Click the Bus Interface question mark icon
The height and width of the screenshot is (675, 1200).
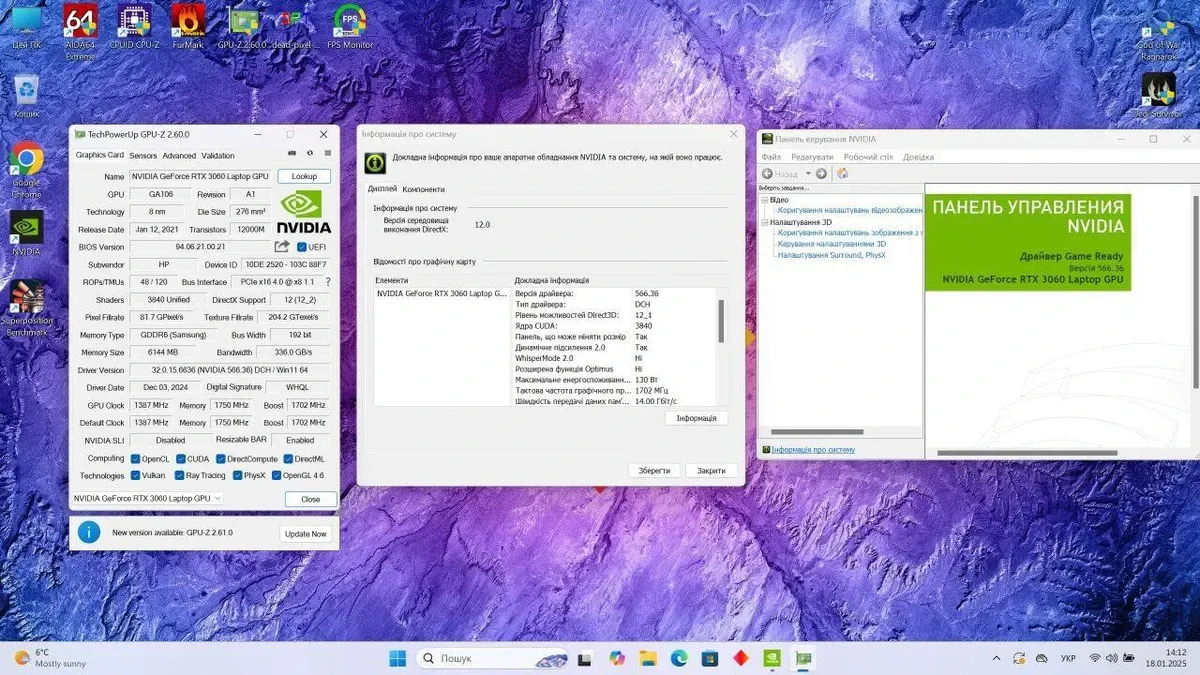click(327, 282)
